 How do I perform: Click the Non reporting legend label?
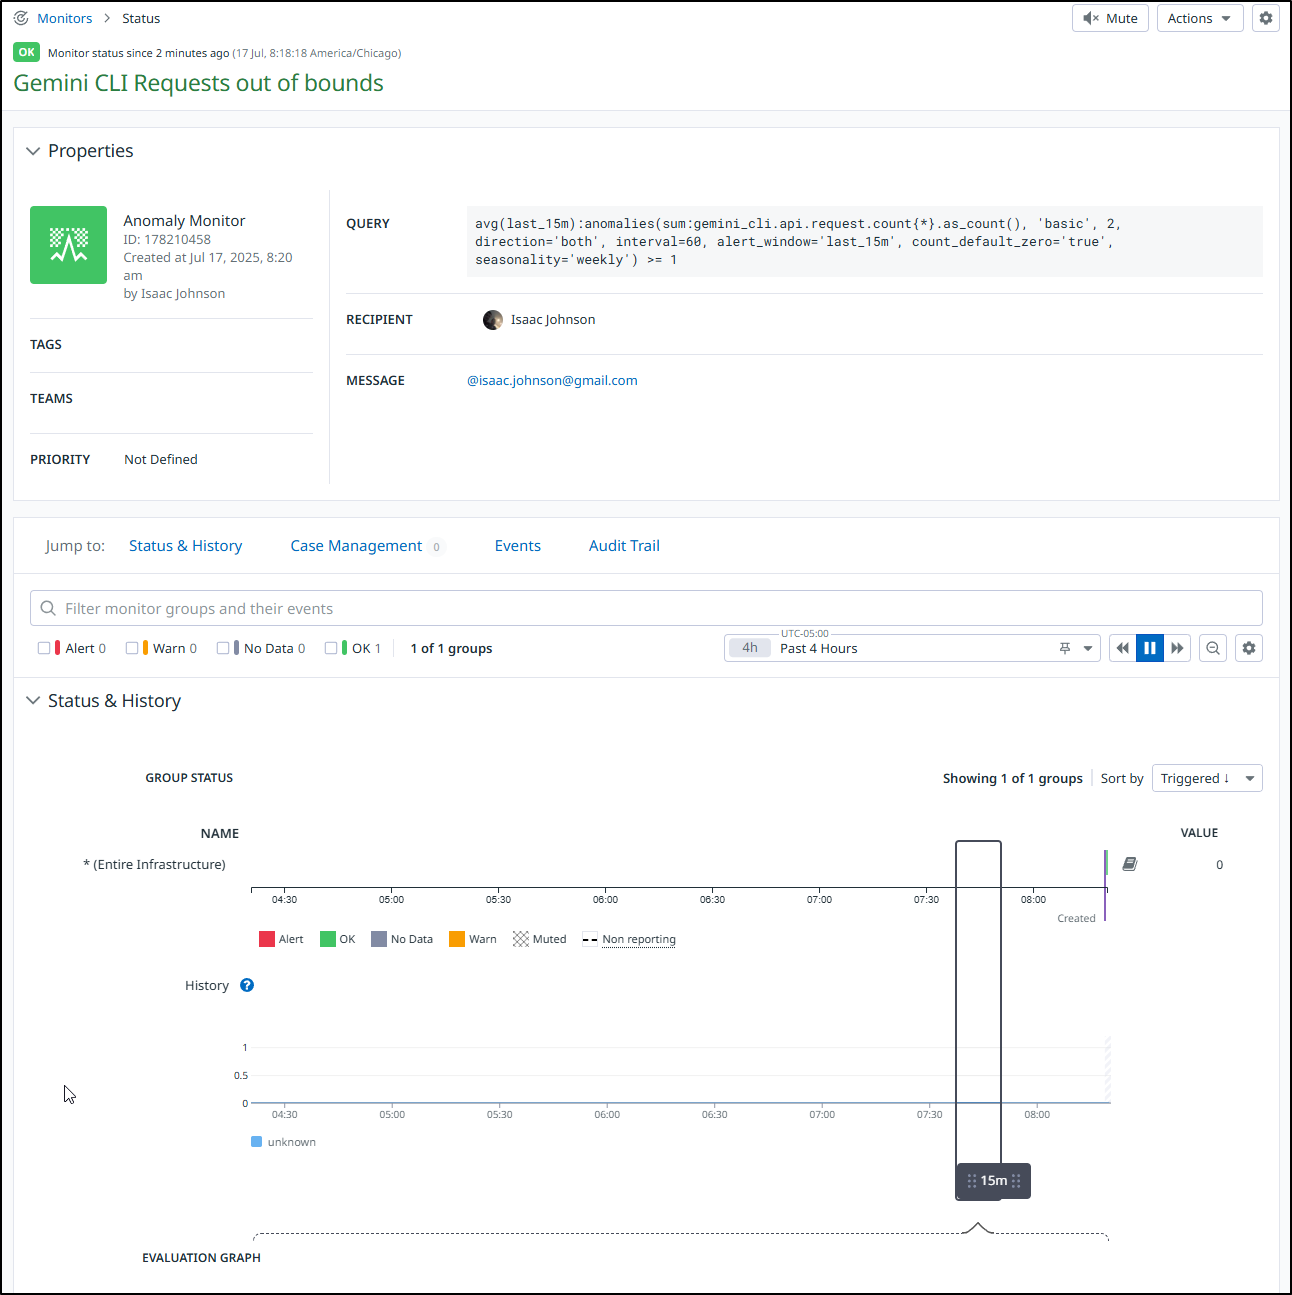pyautogui.click(x=639, y=939)
